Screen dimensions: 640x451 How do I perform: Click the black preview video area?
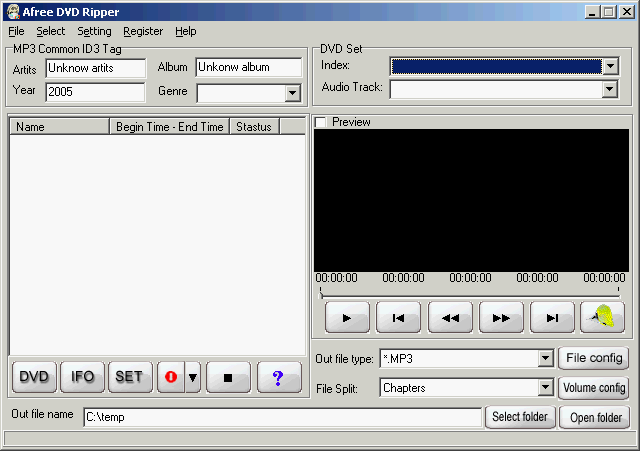click(471, 200)
